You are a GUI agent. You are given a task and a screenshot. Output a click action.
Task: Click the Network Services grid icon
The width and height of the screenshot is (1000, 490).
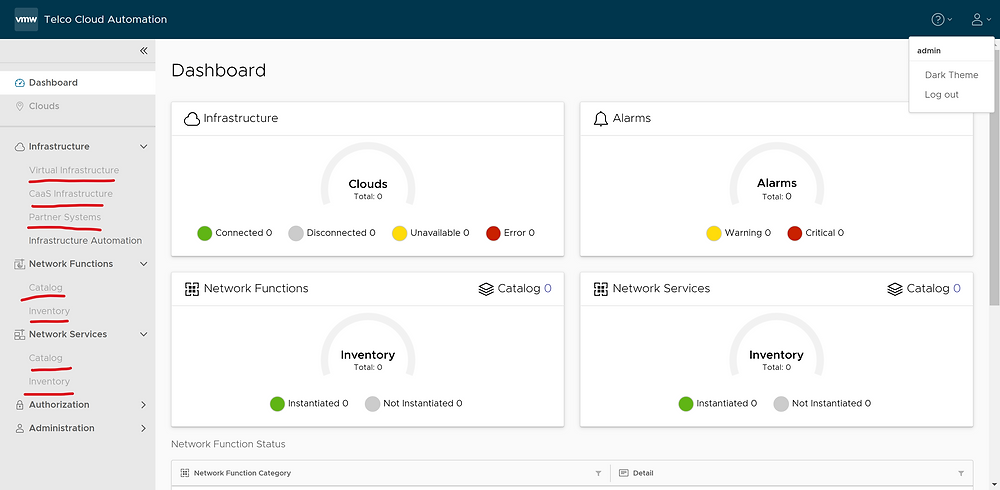[601, 289]
